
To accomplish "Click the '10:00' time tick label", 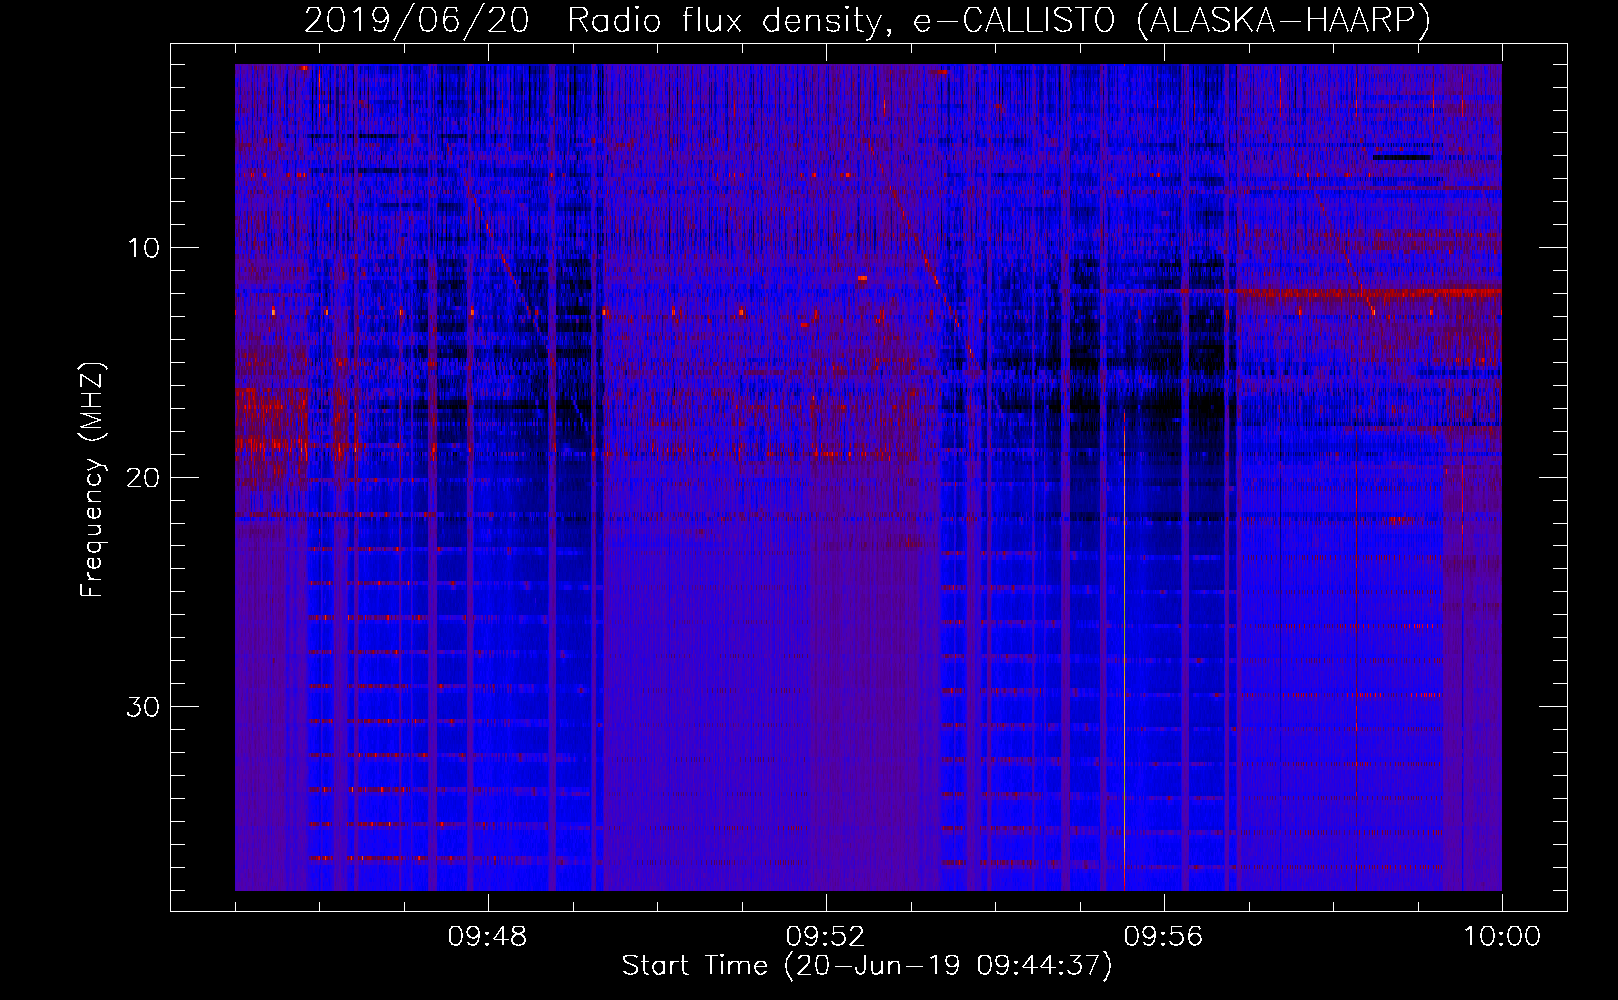I will coord(1502,937).
